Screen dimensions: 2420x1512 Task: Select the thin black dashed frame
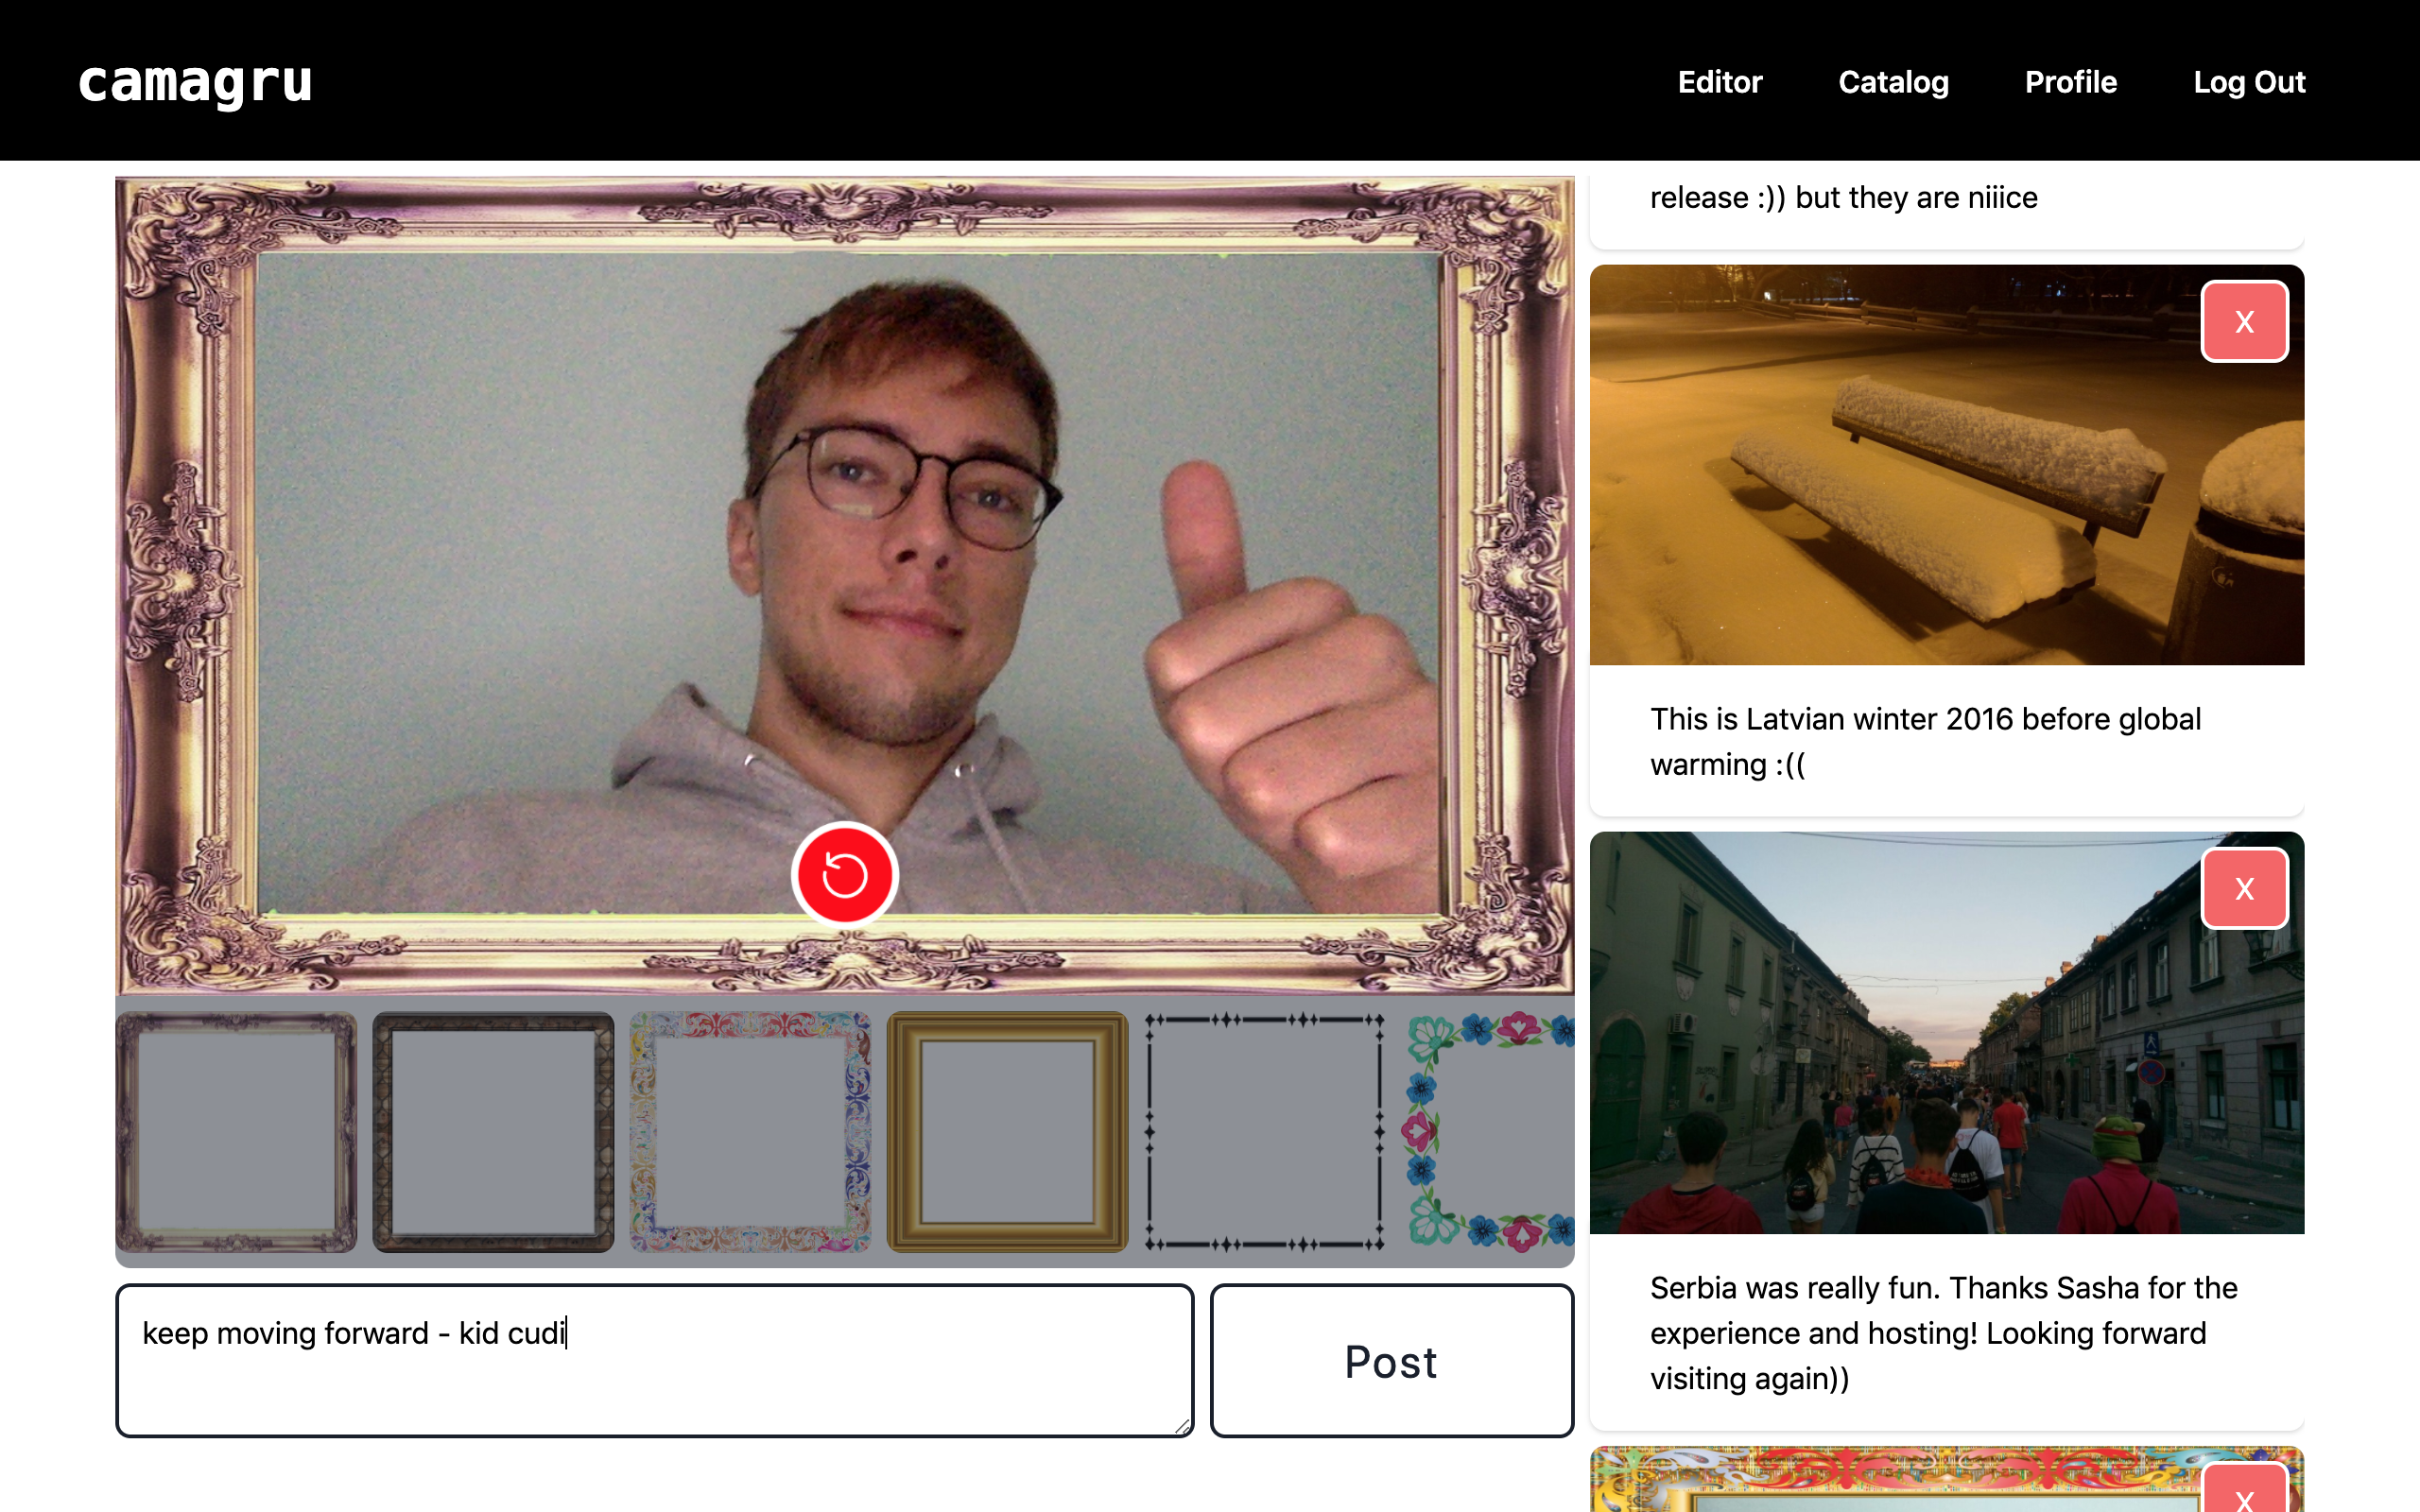point(1264,1132)
